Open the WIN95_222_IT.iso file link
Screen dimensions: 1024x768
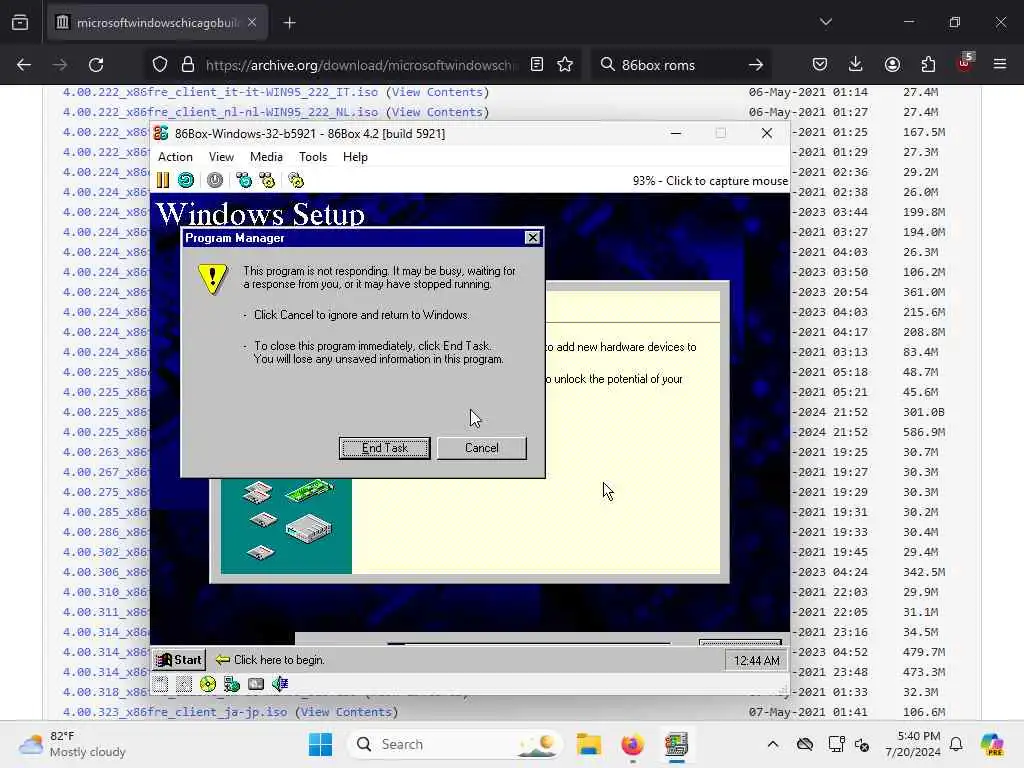pyautogui.click(x=220, y=92)
